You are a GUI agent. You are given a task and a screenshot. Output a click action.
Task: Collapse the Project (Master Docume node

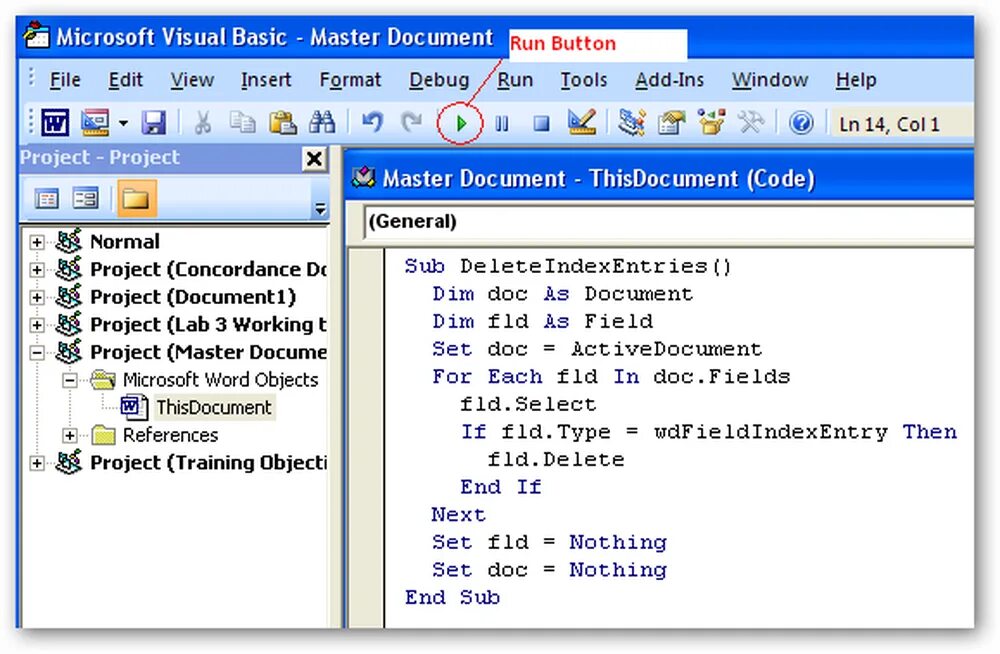pos(37,352)
